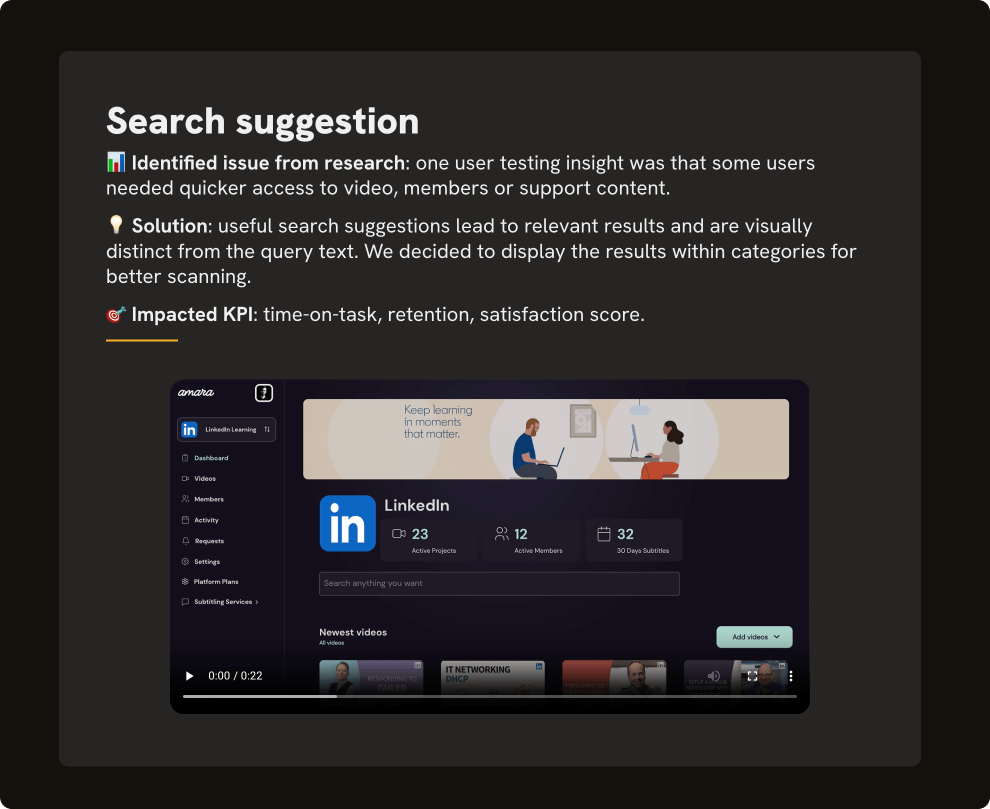
Task: Click the Dashboard clipboard icon
Action: pyautogui.click(x=185, y=458)
